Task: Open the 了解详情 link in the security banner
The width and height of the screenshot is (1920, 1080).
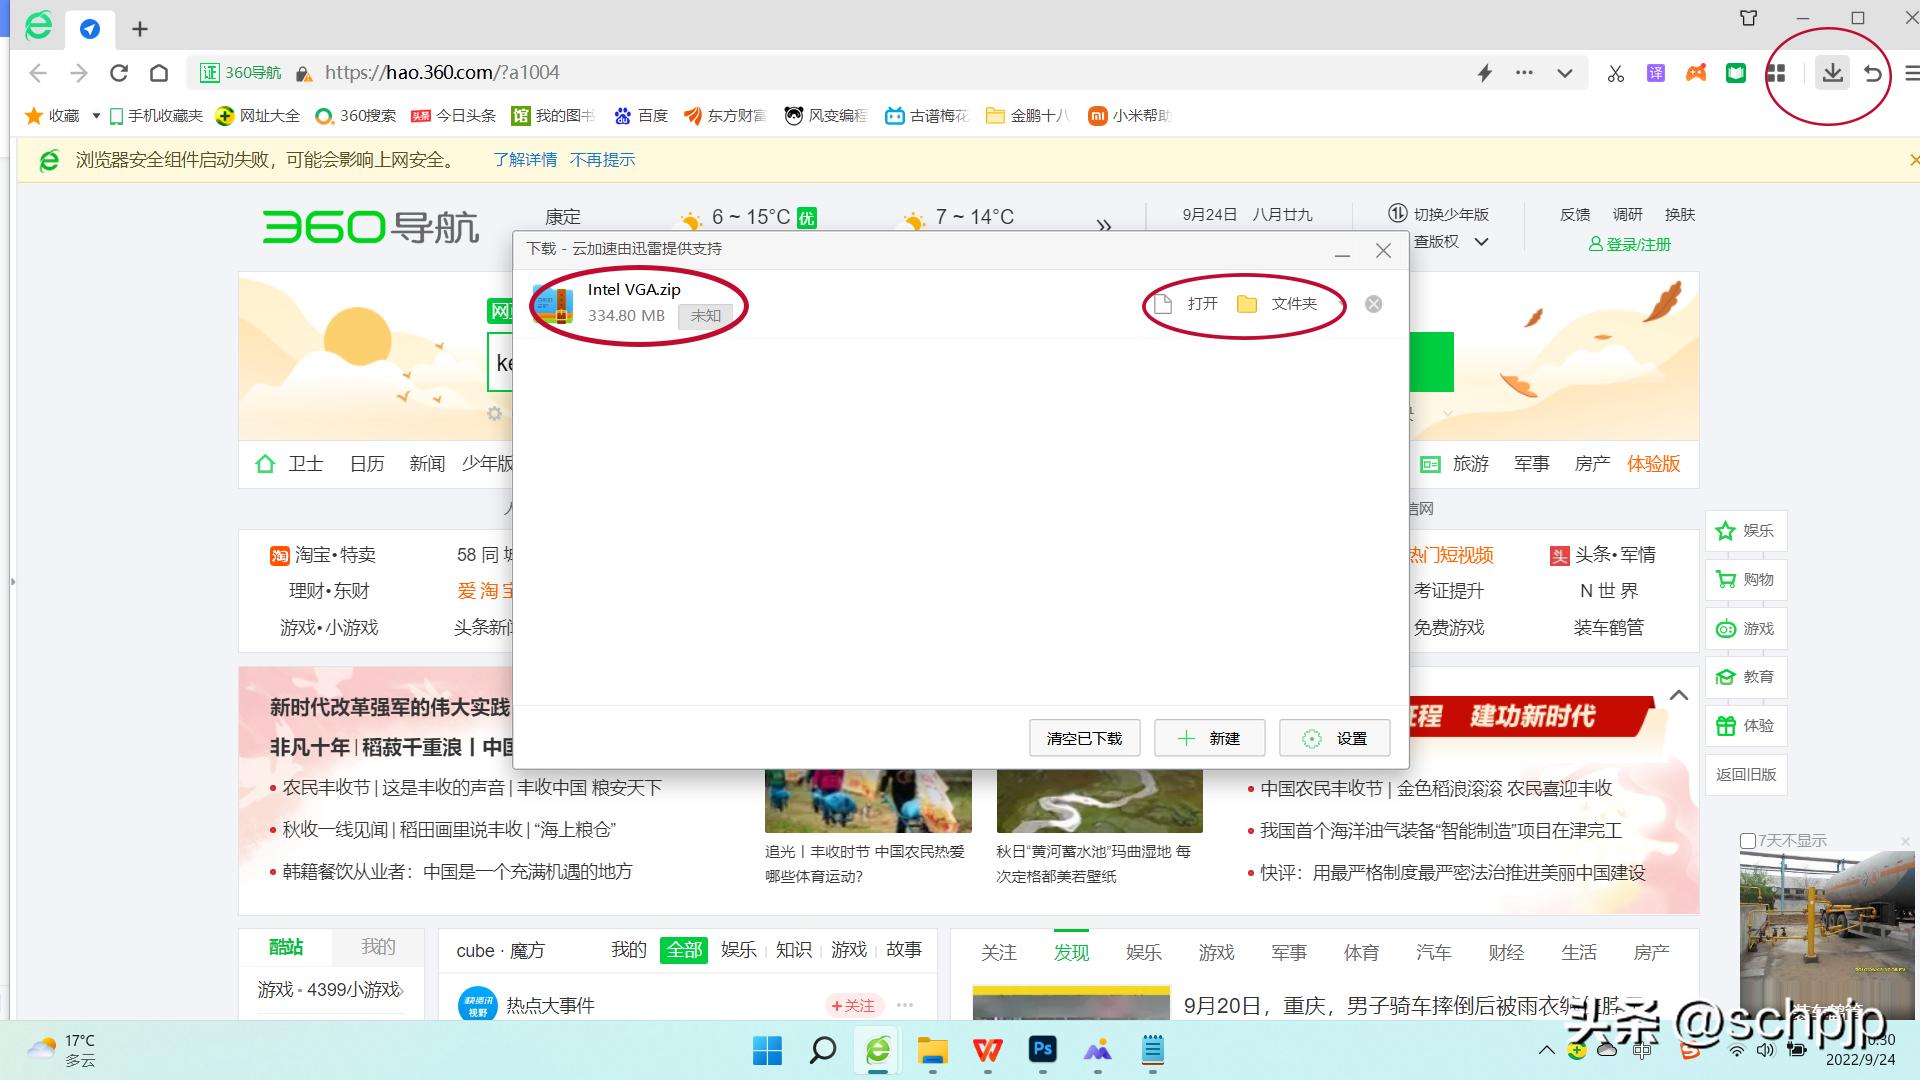Action: [524, 159]
